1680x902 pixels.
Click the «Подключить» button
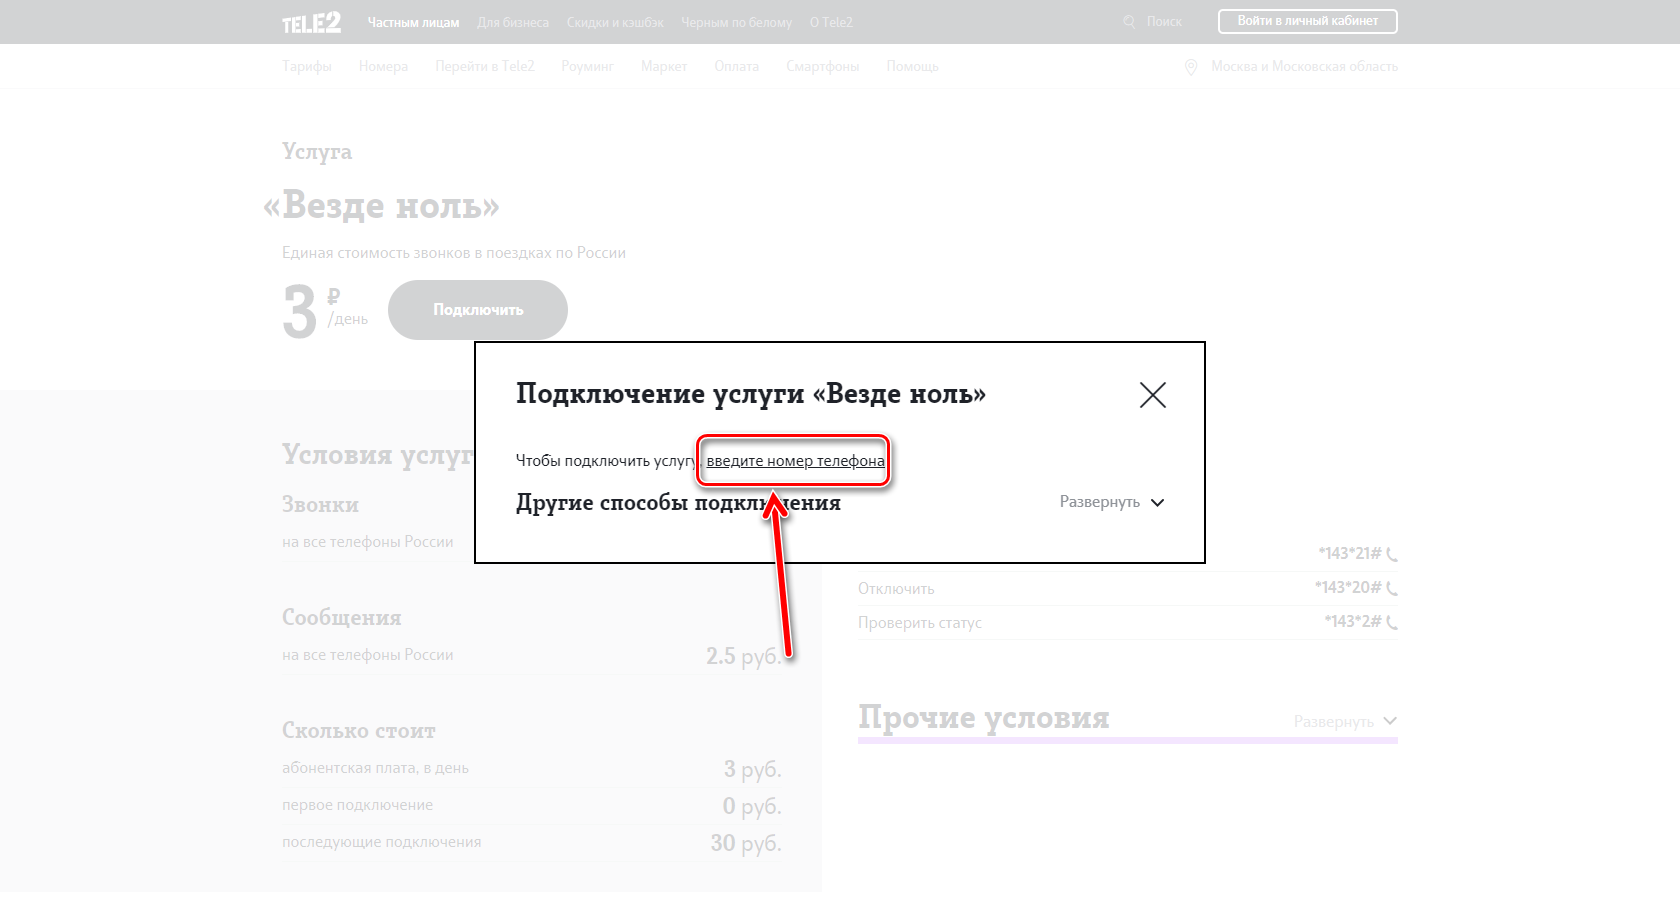tap(478, 310)
